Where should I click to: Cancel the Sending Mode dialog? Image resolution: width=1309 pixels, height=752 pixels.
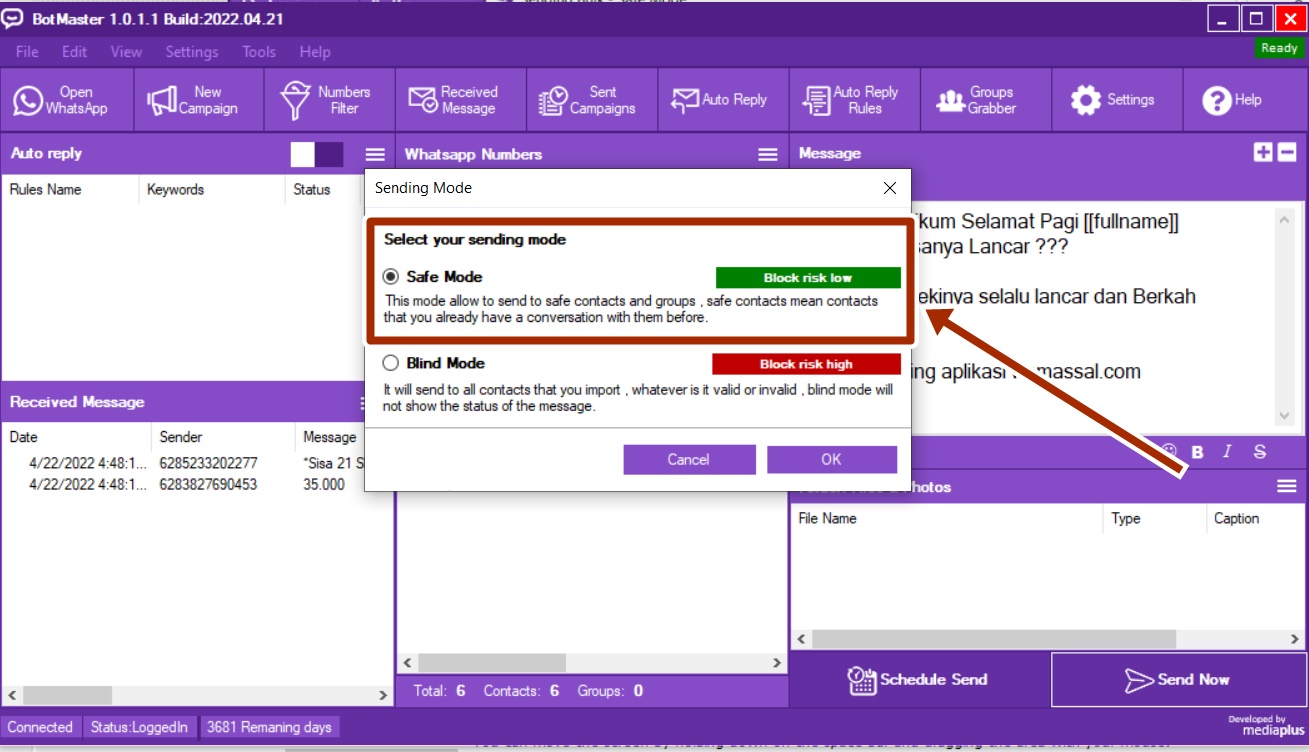pos(689,460)
